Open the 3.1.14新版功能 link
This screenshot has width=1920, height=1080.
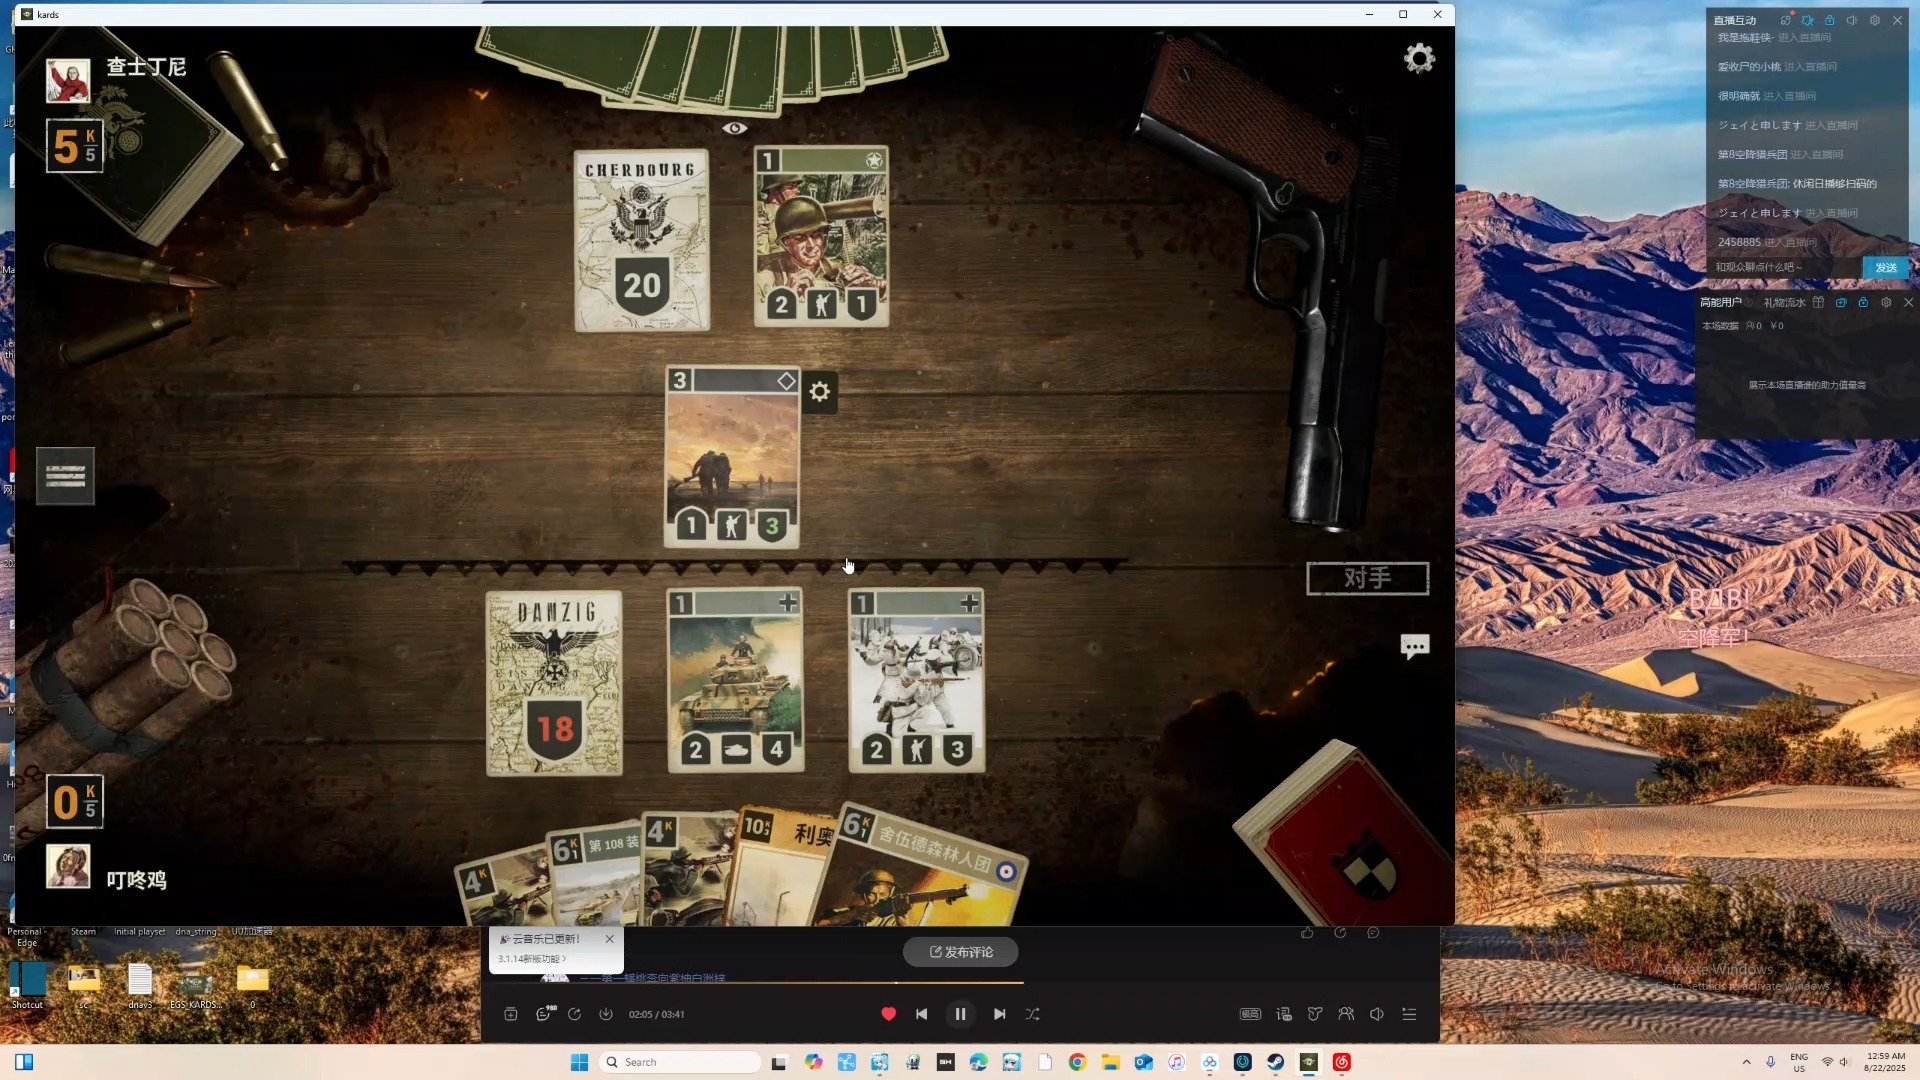[x=532, y=959]
